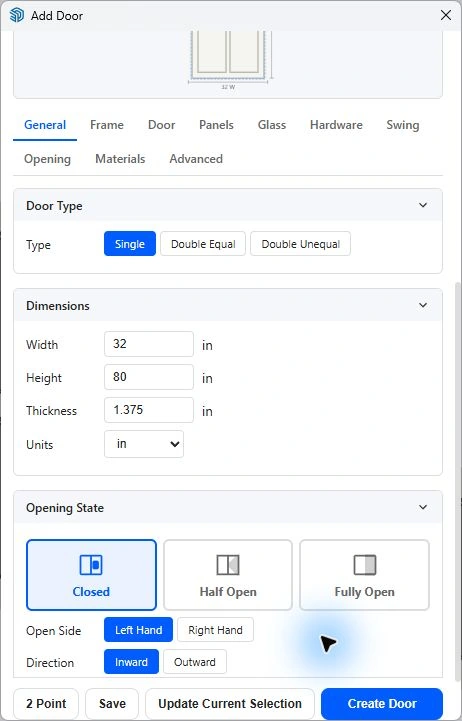Click the Open Side label
Screen dimensions: 462x721
click(53, 630)
